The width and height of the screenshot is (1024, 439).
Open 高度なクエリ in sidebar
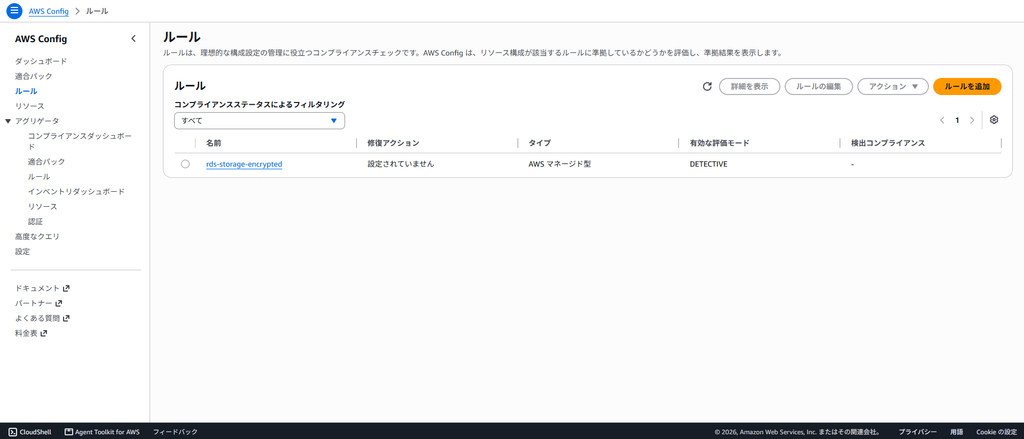point(37,236)
